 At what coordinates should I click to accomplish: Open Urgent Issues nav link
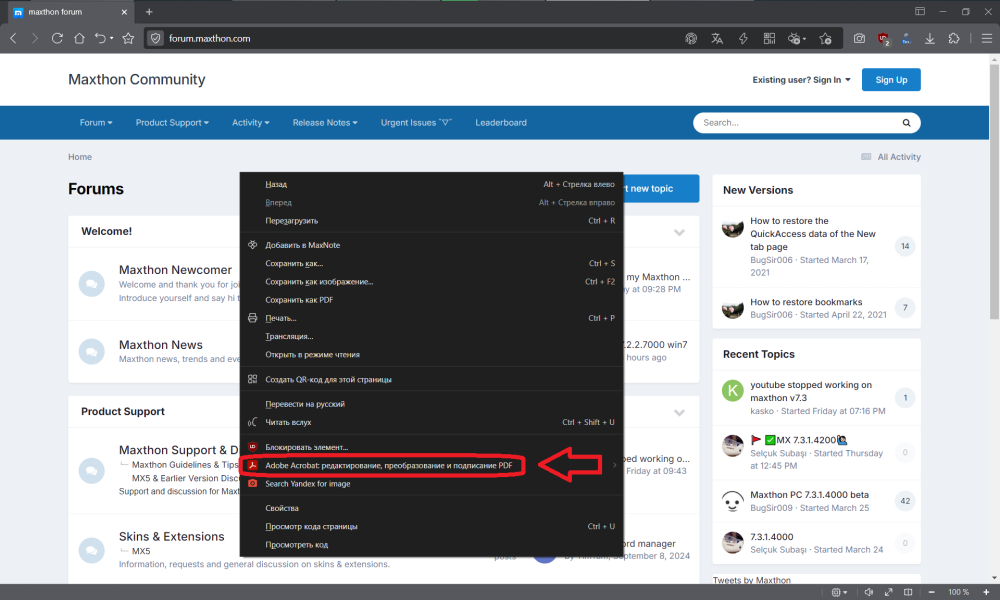coord(416,122)
